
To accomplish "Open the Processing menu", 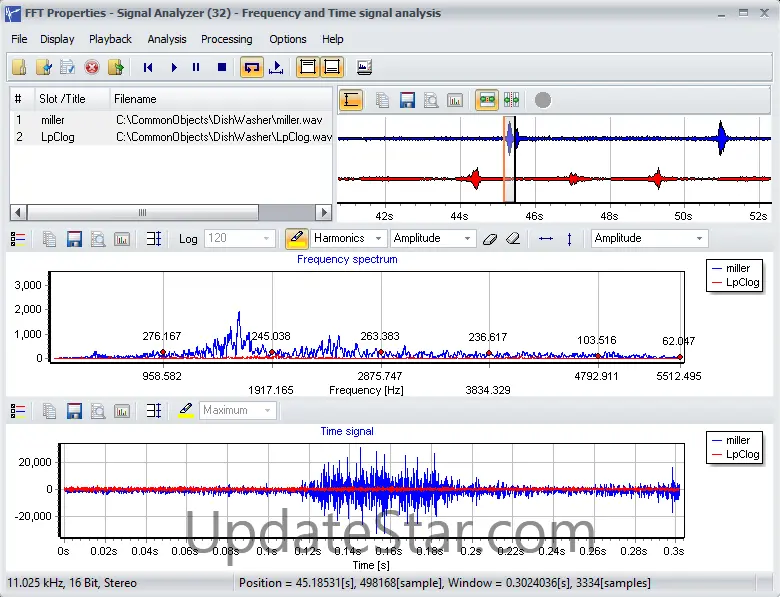I will pyautogui.click(x=226, y=39).
